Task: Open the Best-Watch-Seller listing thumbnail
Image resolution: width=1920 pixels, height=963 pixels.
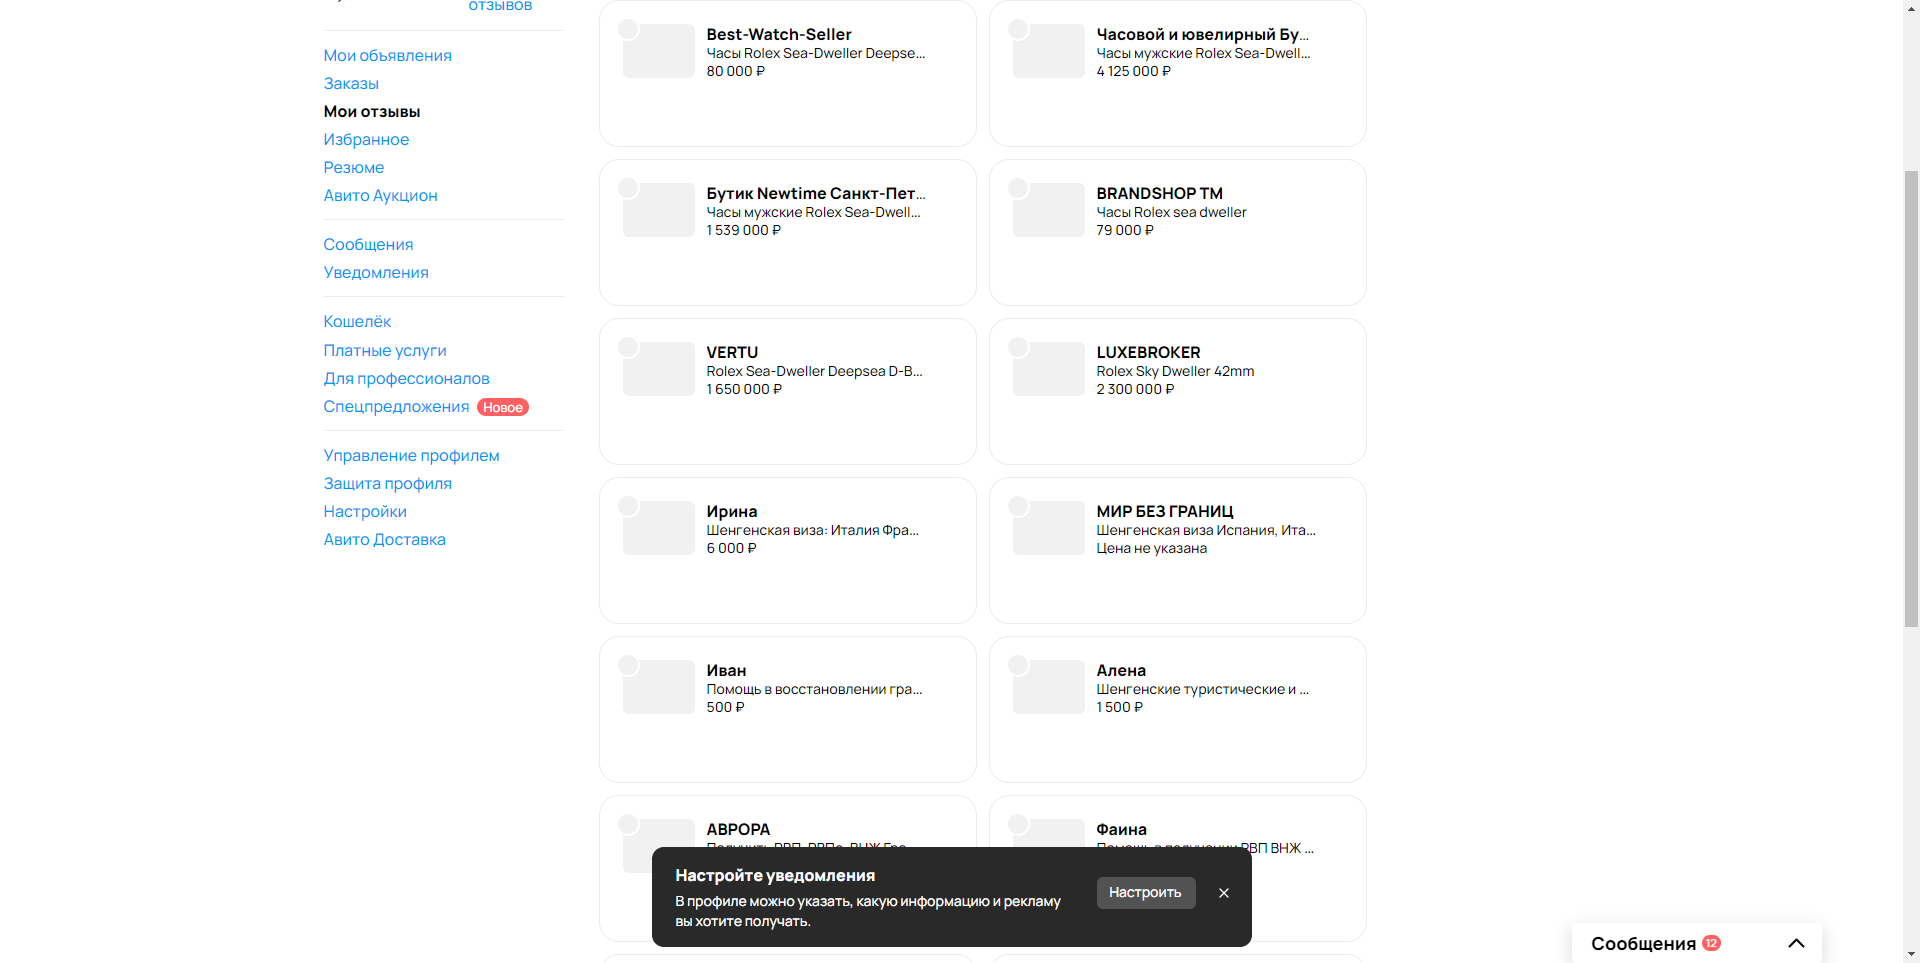Action: pos(659,51)
